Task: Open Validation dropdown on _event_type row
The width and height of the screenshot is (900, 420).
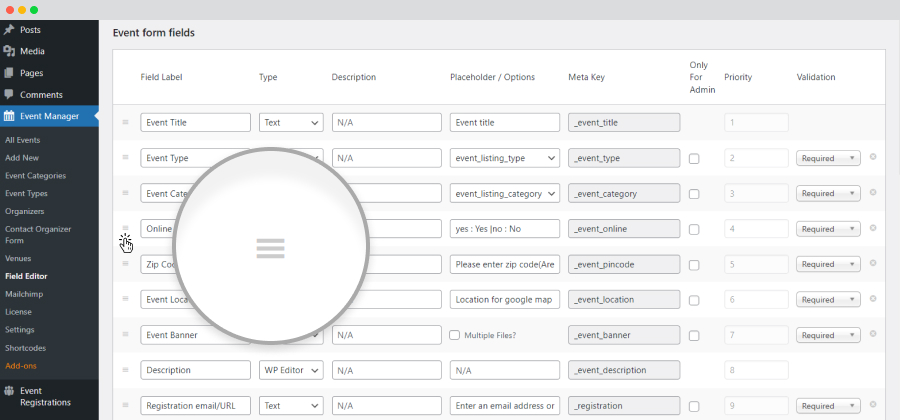Action: point(828,158)
